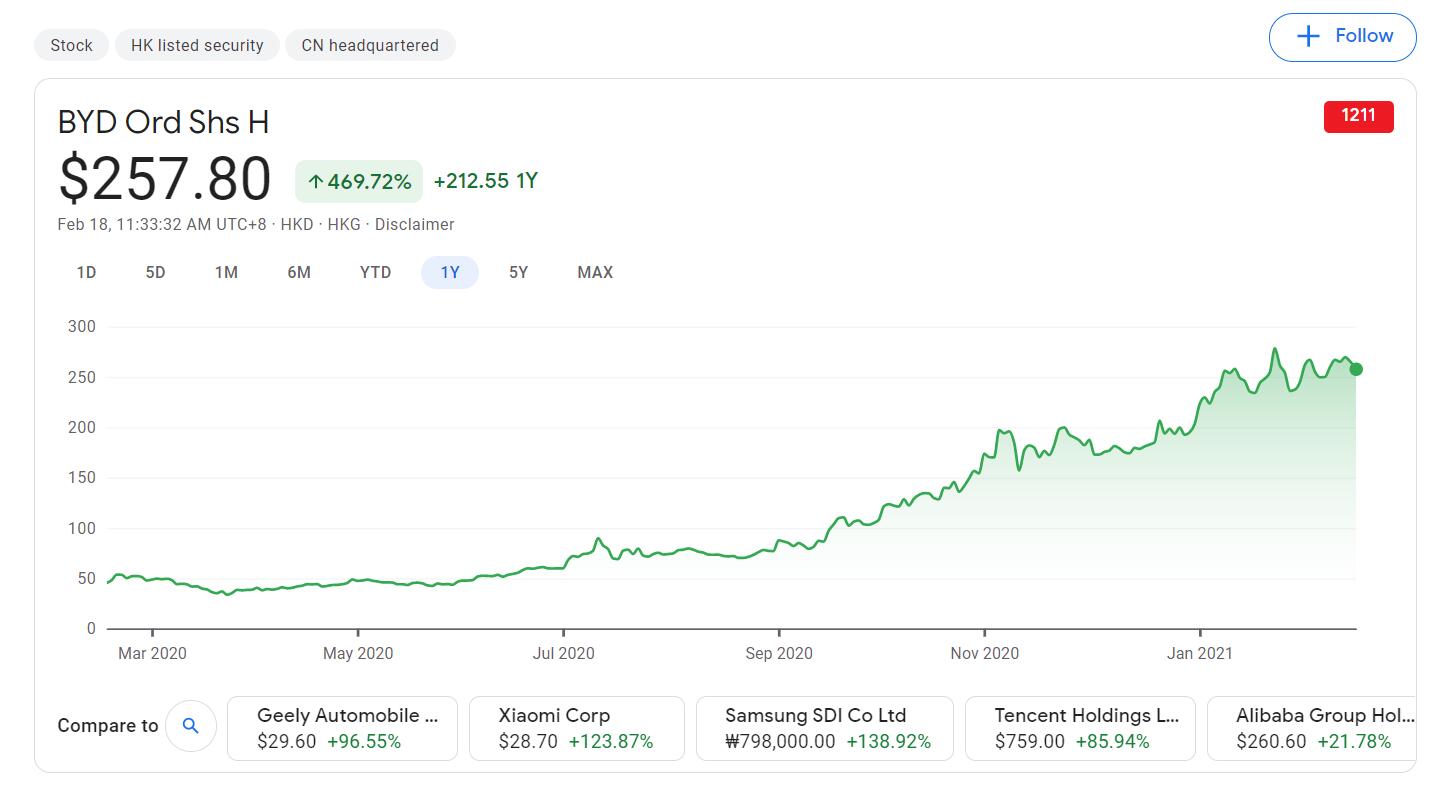This screenshot has width=1451, height=787.
Task: Compare with Tencent Holdings
Action: [x=1080, y=728]
